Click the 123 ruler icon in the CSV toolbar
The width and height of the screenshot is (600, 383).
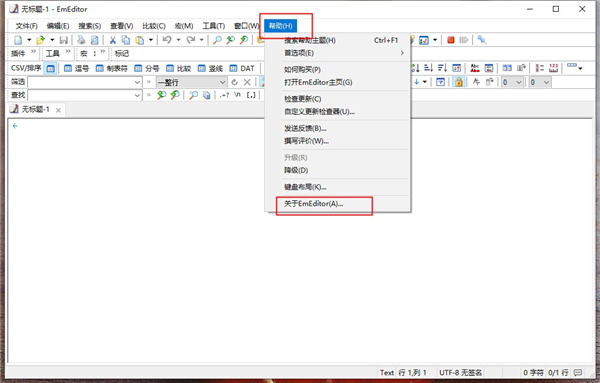tap(553, 68)
